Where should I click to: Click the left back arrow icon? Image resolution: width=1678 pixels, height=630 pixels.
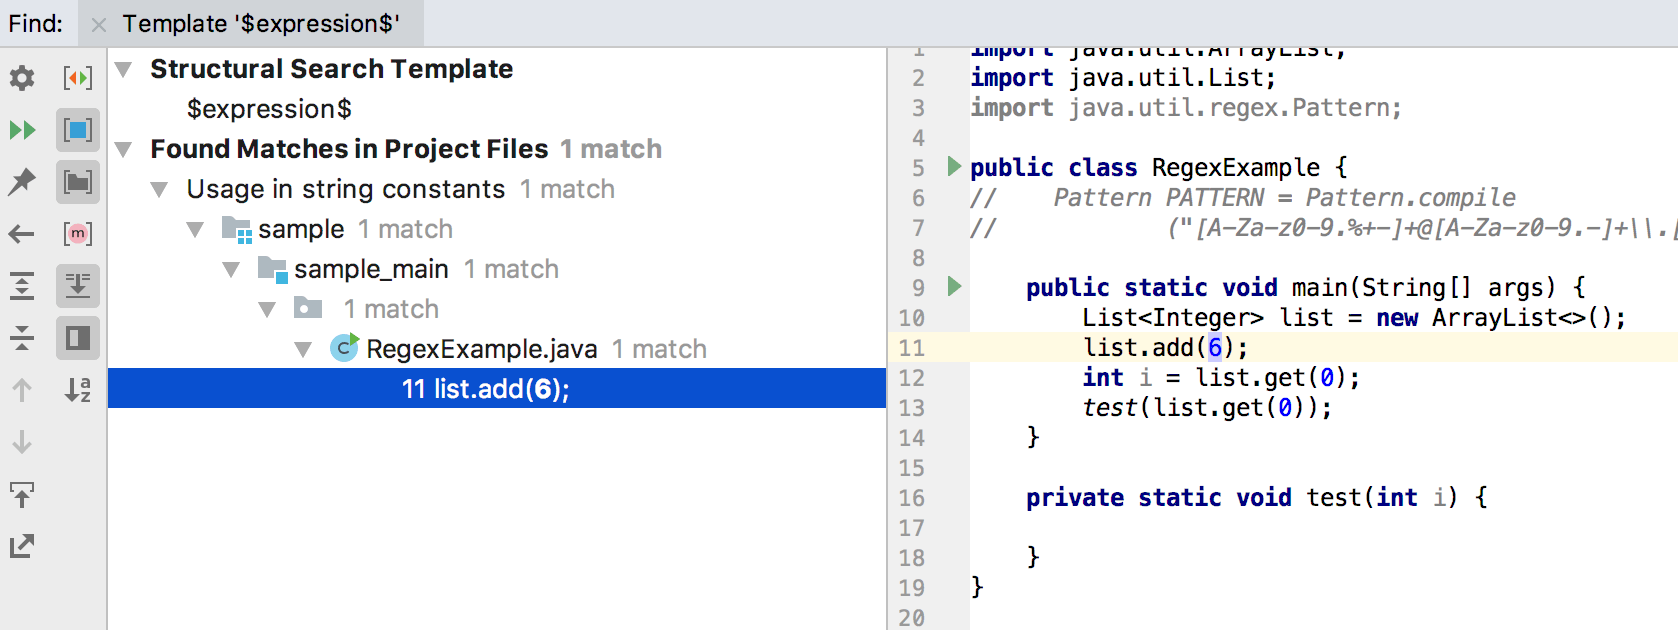point(22,234)
